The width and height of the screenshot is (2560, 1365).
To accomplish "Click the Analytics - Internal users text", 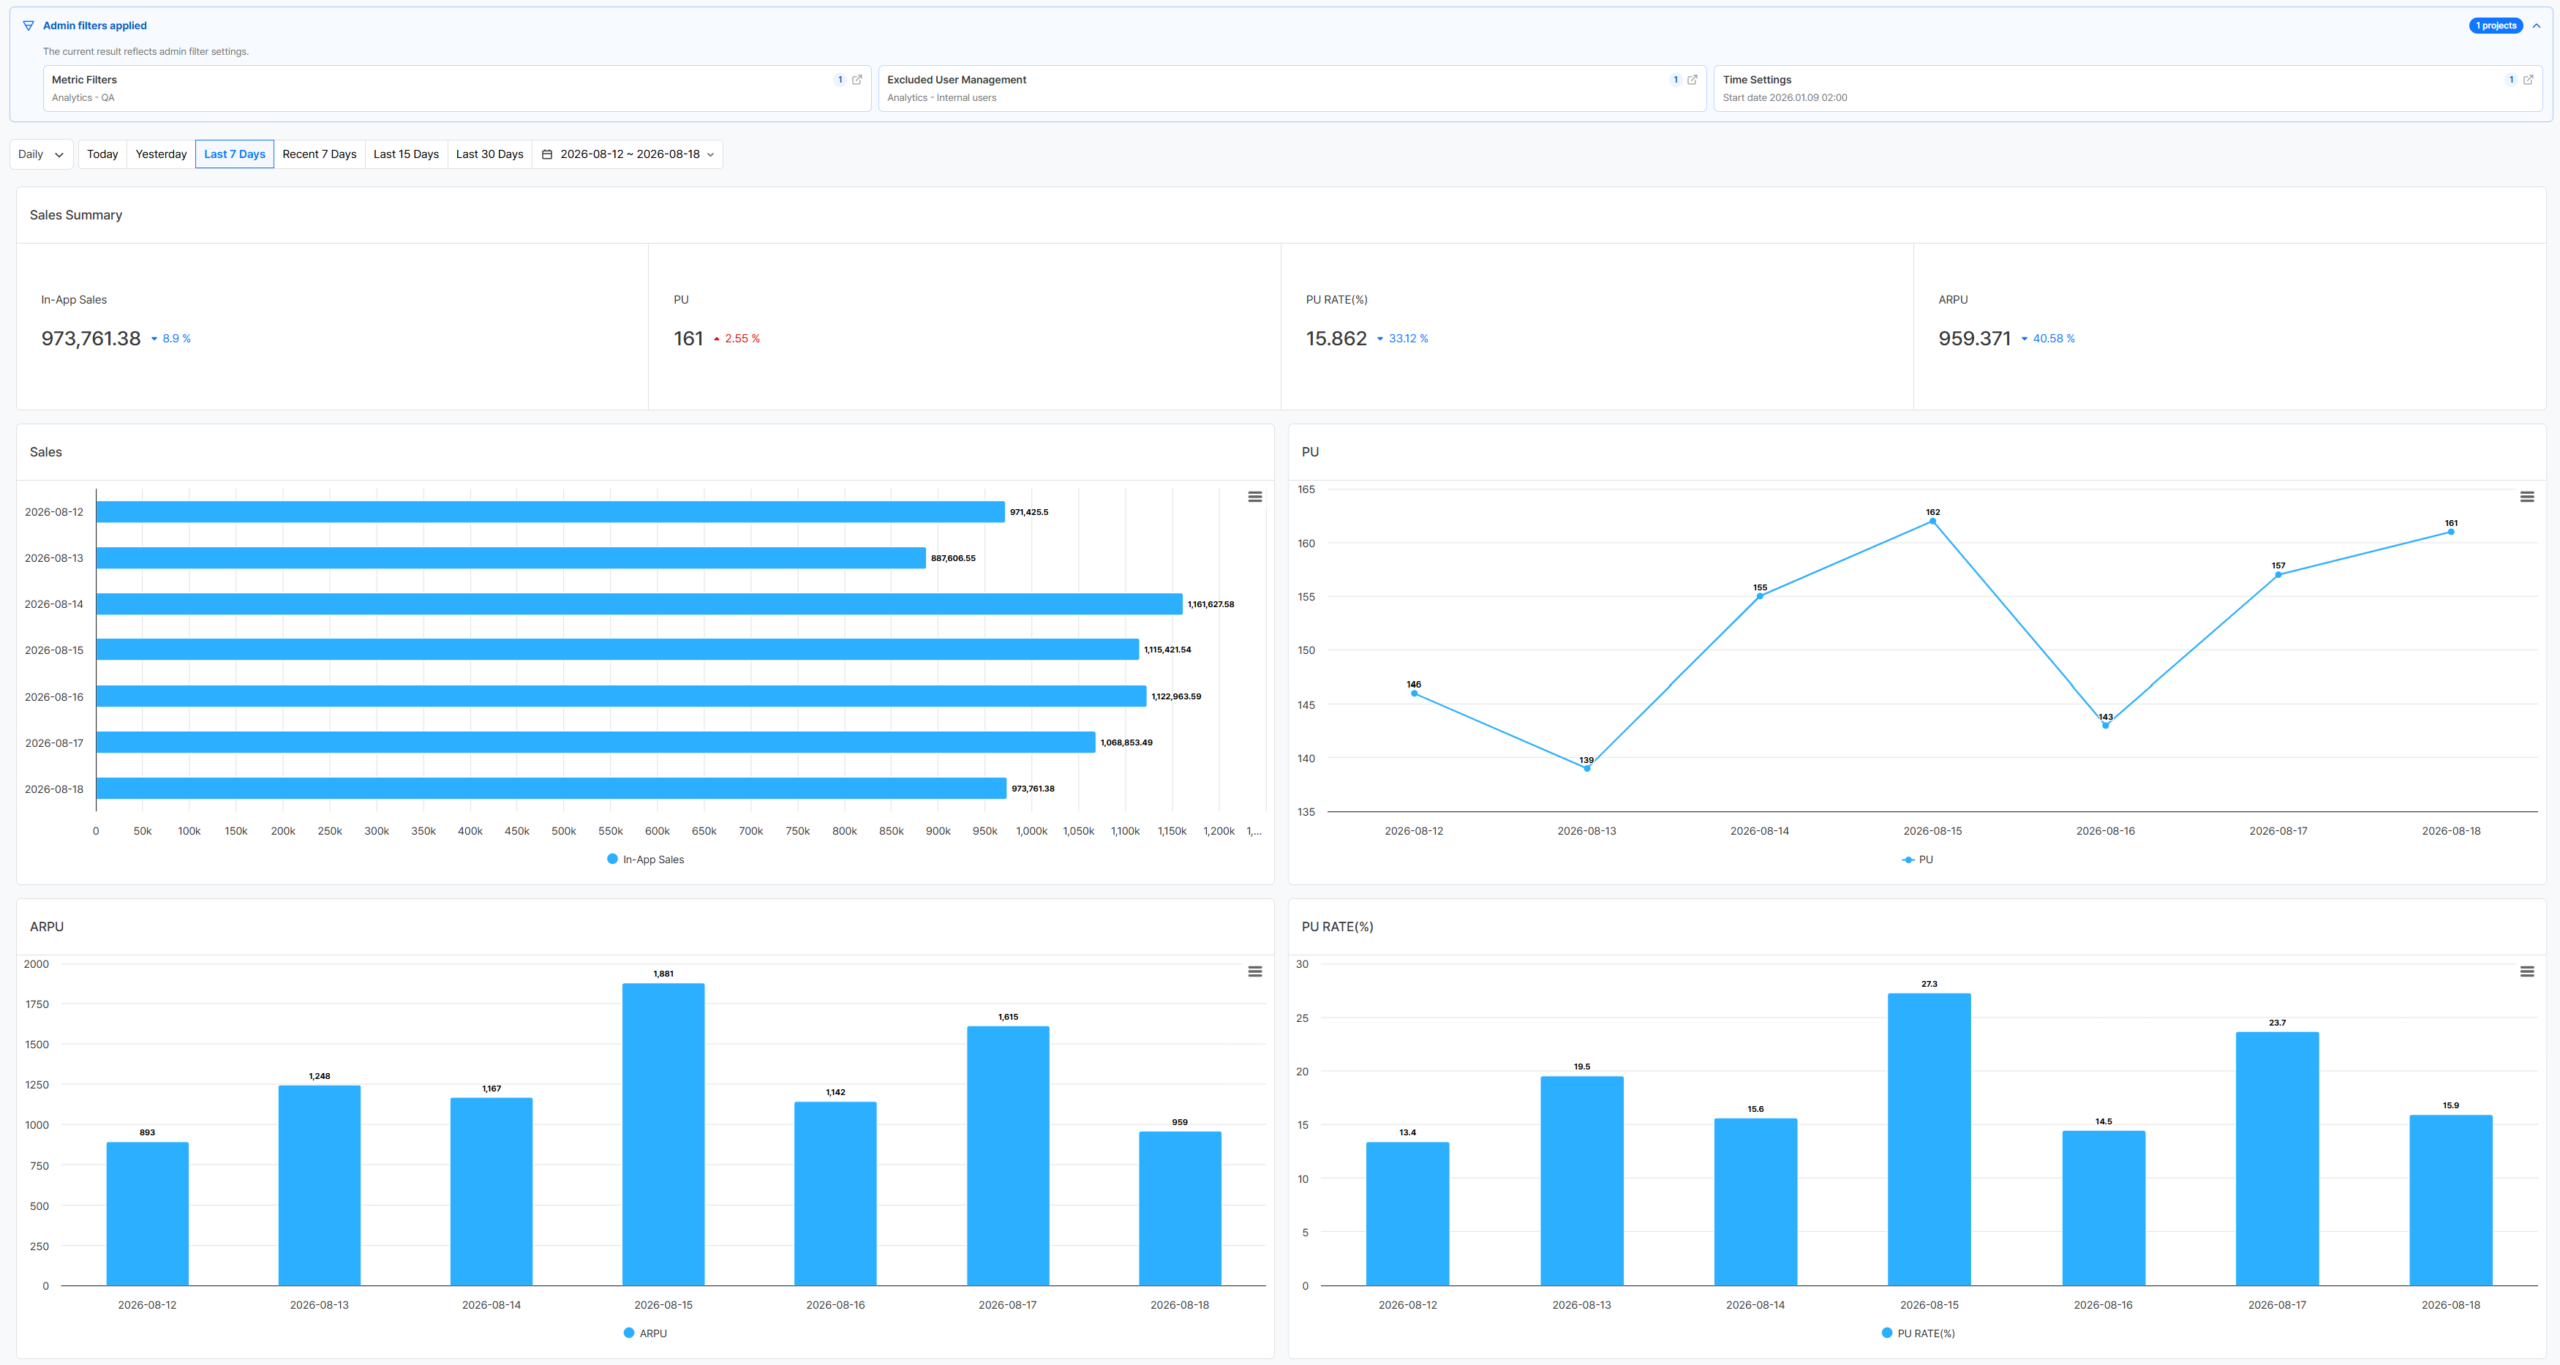I will pyautogui.click(x=942, y=98).
